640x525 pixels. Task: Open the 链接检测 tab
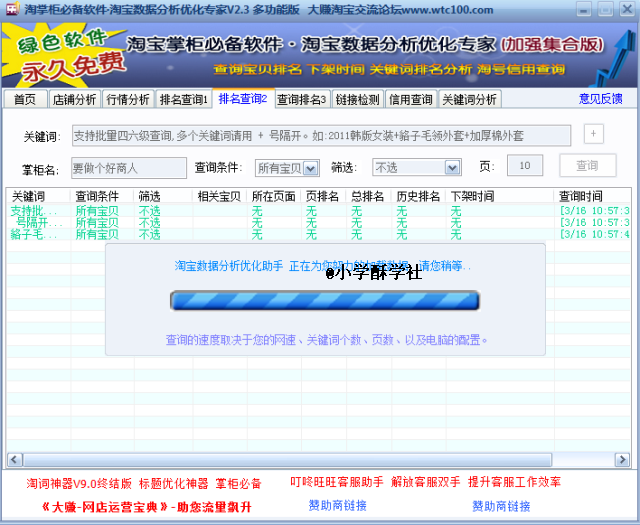[x=358, y=99]
